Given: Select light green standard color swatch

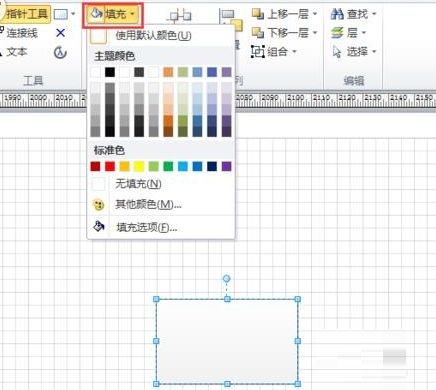Looking at the screenshot, I should [154, 166].
